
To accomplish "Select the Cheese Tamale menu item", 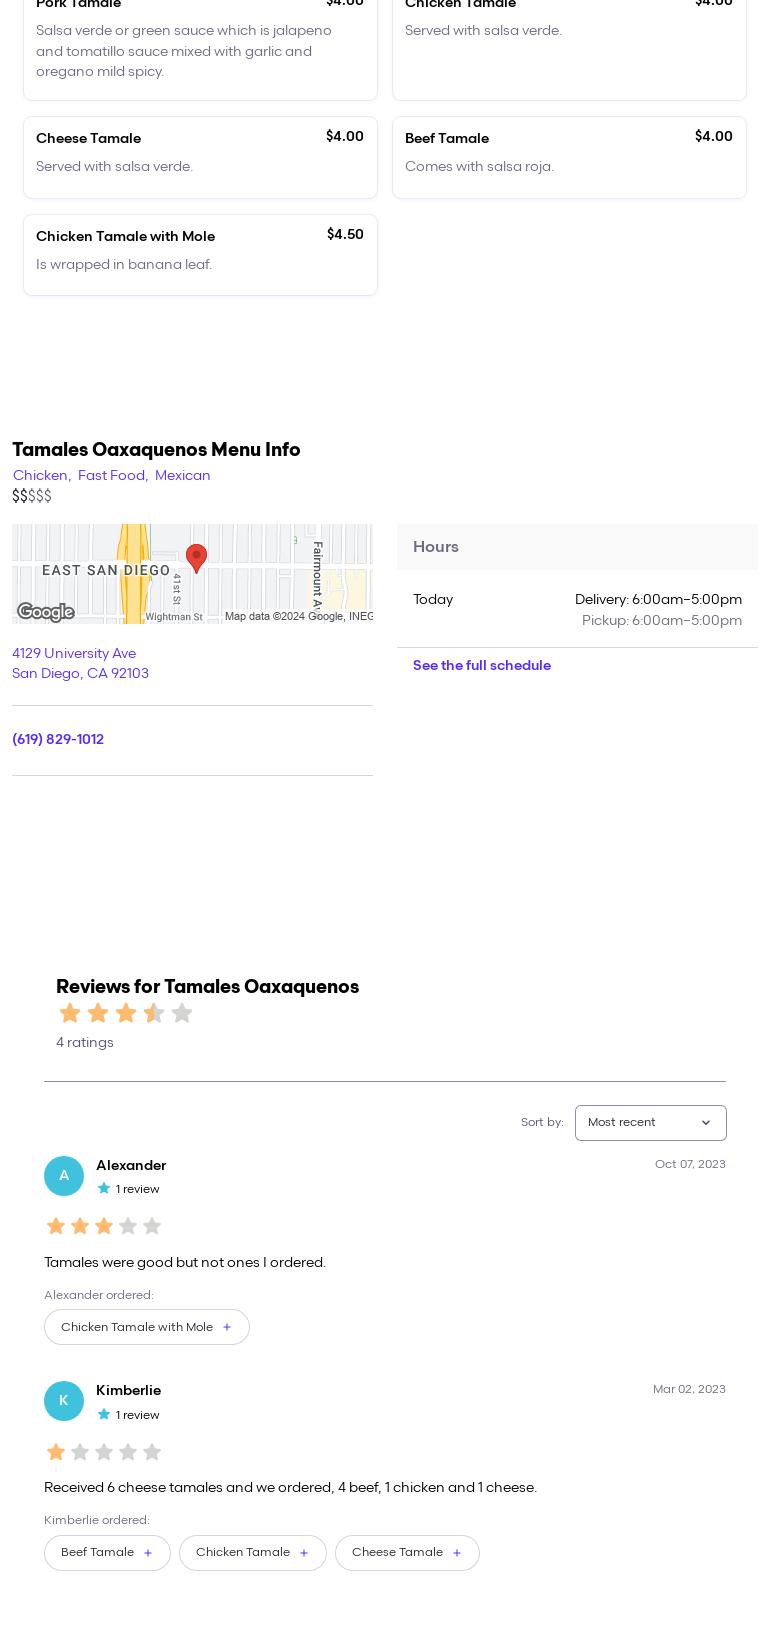I will pyautogui.click(x=200, y=157).
